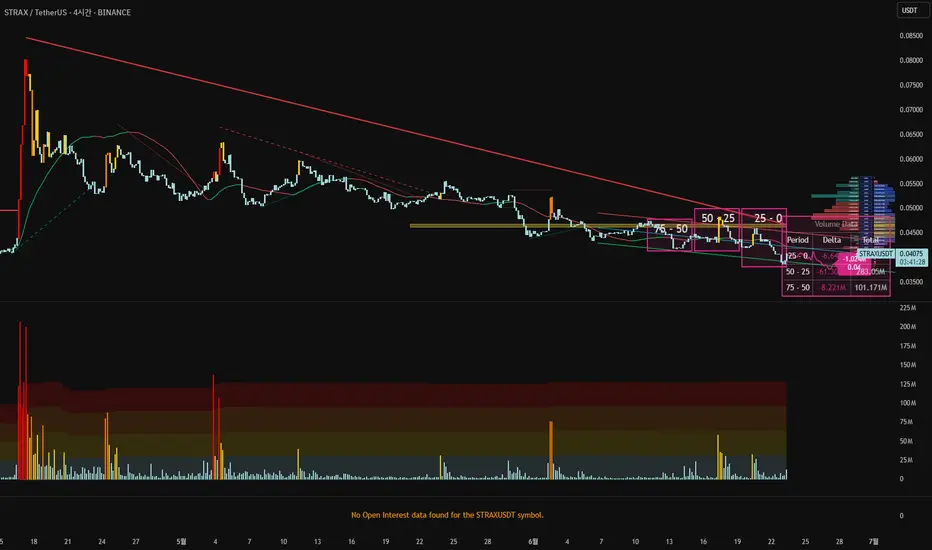The width and height of the screenshot is (932, 550).
Task: Click the 0.06000 price axis label
Action: coord(911,159)
